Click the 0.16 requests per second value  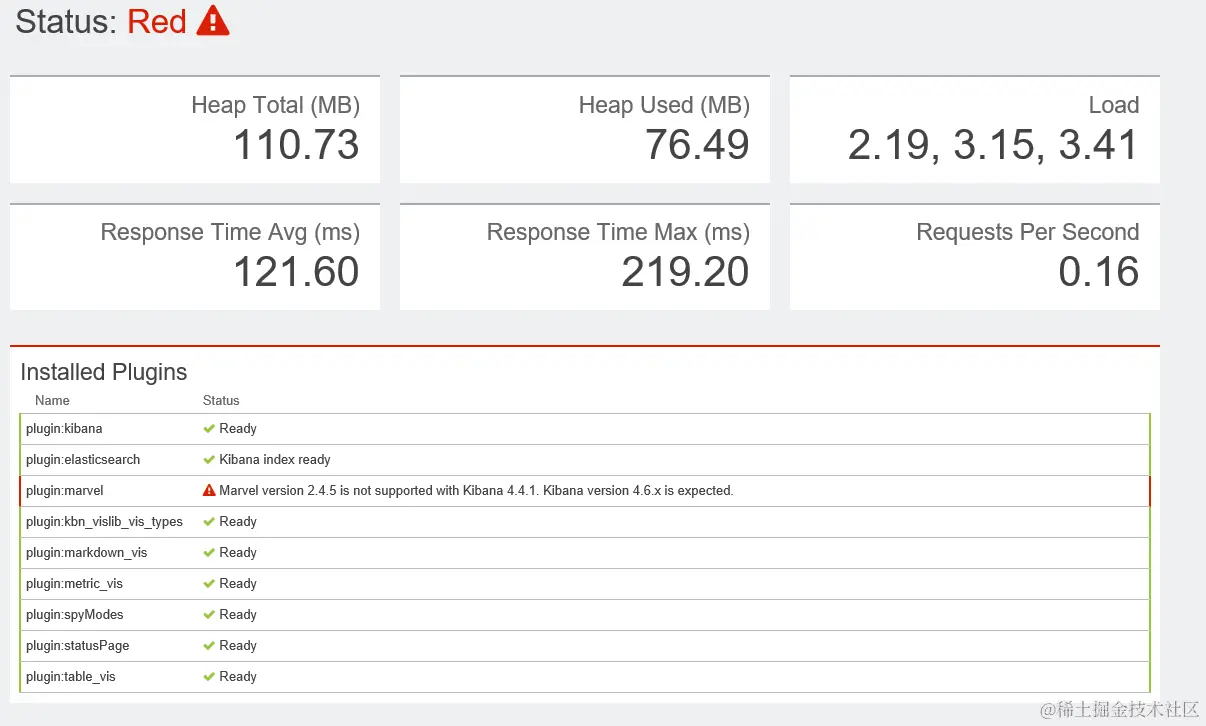click(x=1099, y=272)
